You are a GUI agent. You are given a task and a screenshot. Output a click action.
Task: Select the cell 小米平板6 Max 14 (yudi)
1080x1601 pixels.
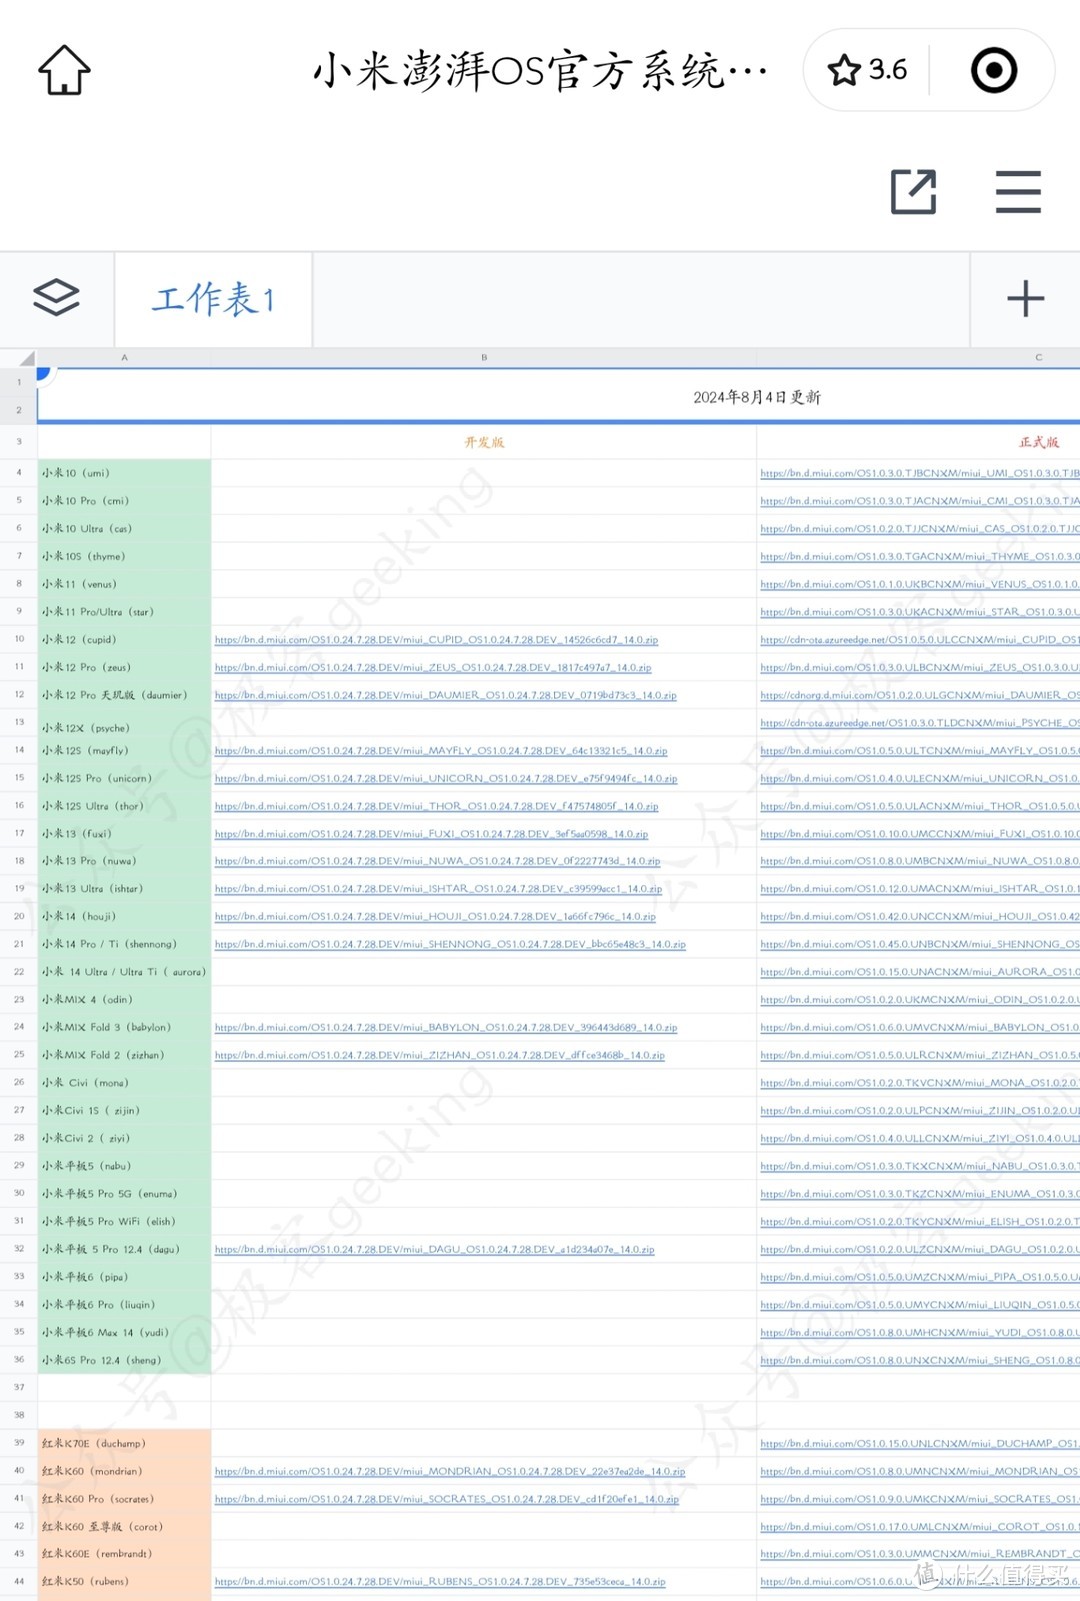tap(124, 1333)
